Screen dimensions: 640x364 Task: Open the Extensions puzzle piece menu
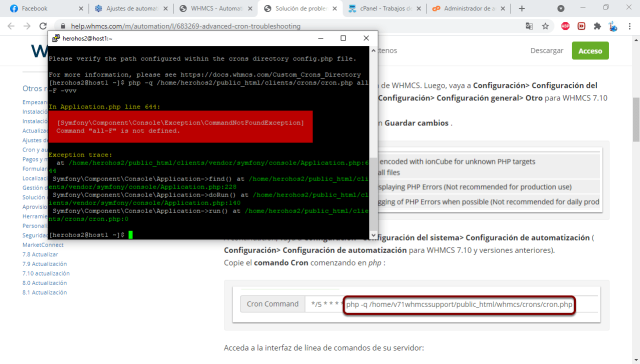(597, 26)
